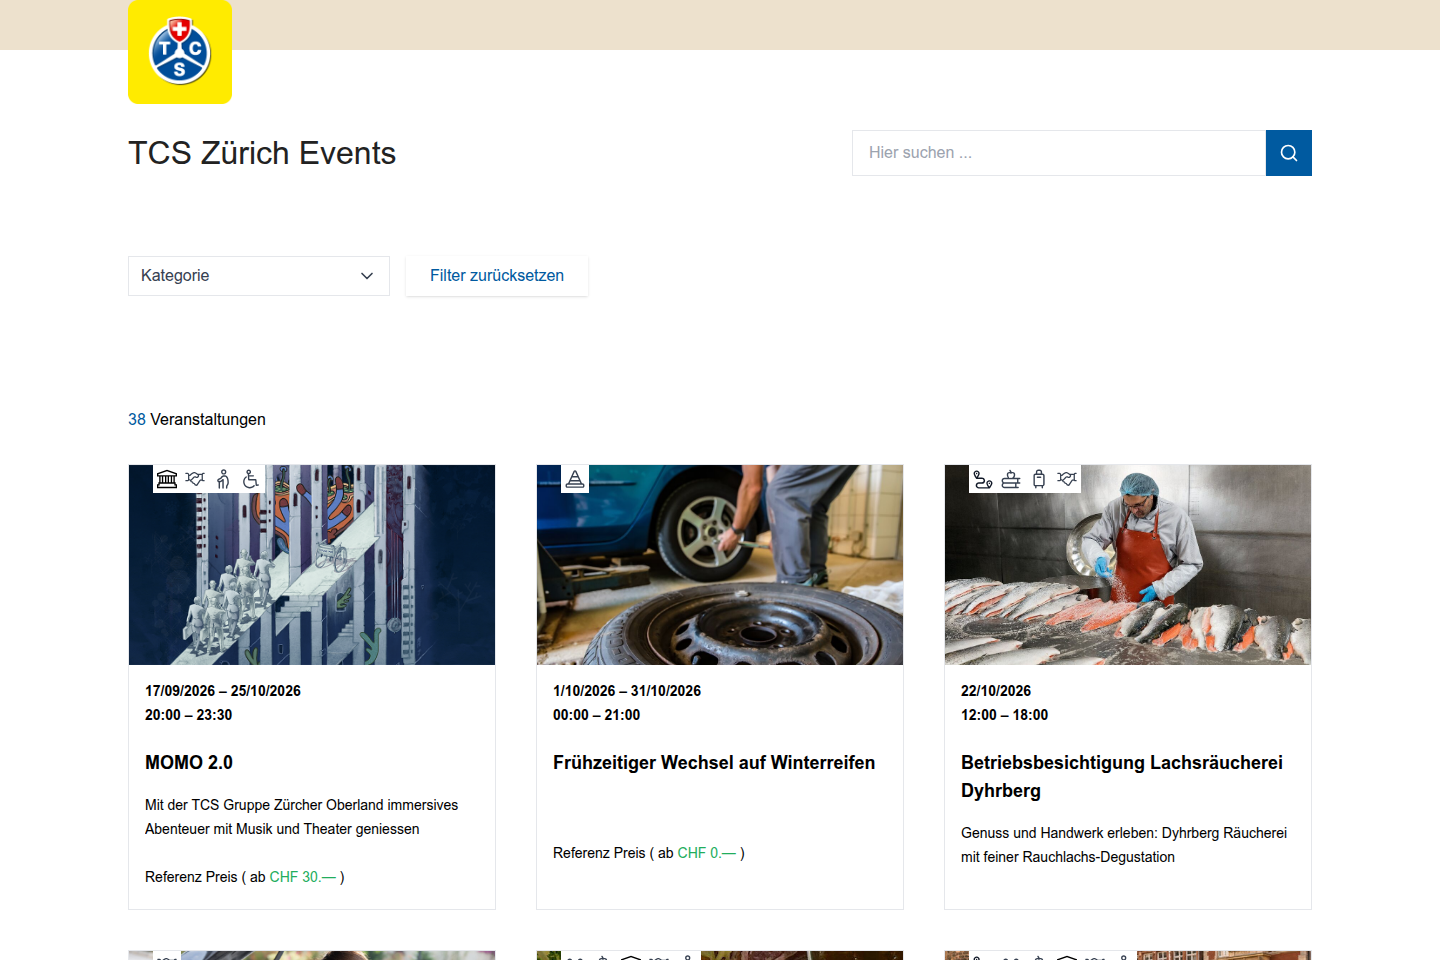Click time '12:00 – 18:00'
Image resolution: width=1440 pixels, height=960 pixels.
[x=1005, y=715]
